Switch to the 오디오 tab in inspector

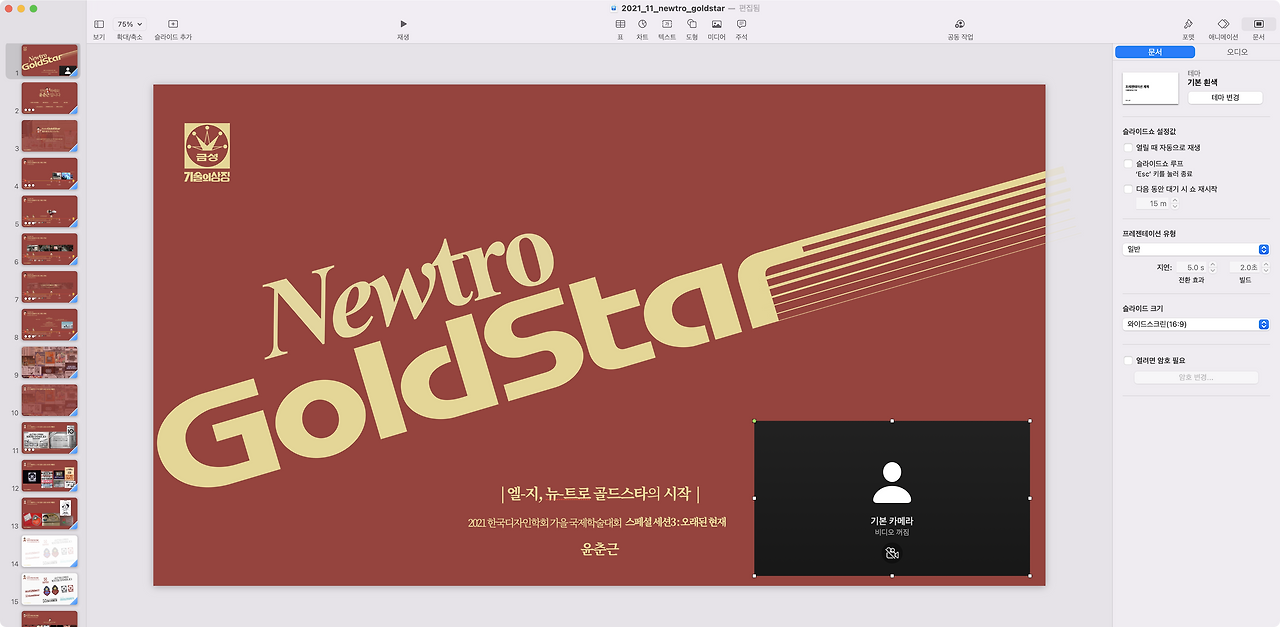pos(1237,51)
